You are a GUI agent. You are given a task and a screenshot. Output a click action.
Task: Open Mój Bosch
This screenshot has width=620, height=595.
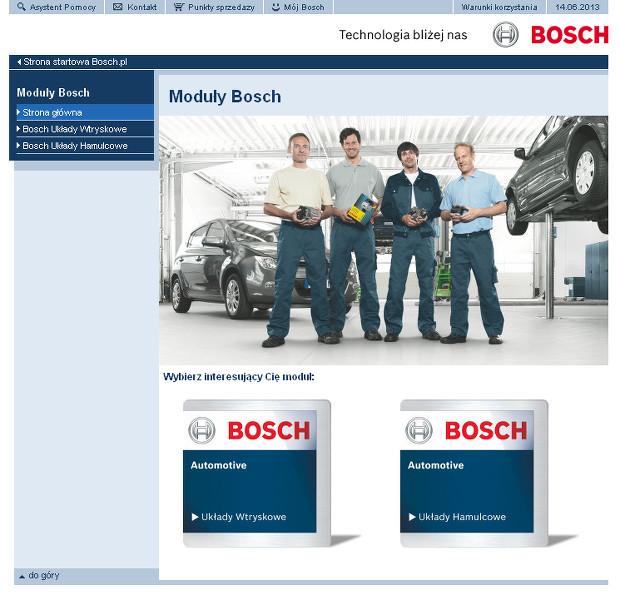coord(304,7)
